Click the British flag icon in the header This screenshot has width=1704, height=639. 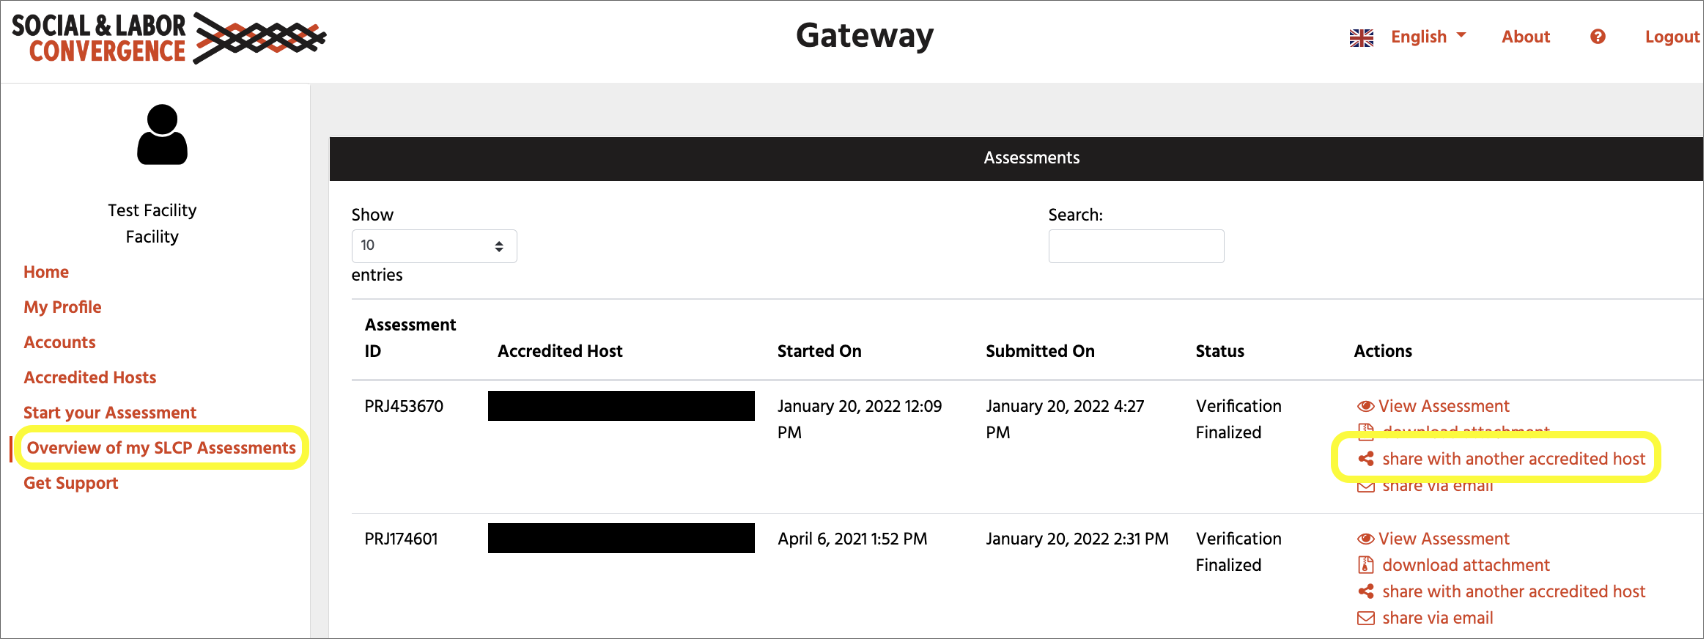click(1360, 36)
